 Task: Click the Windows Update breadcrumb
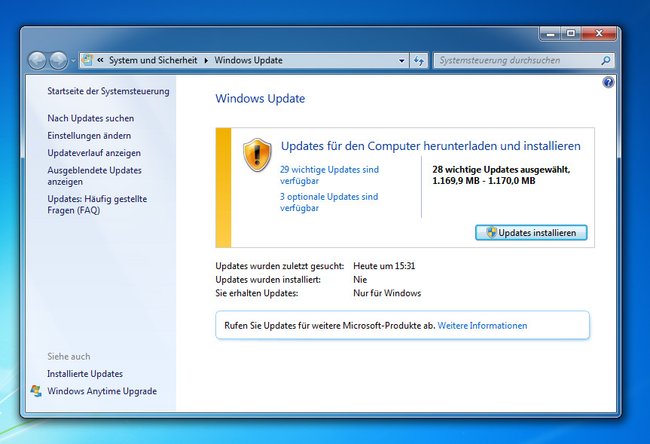[x=248, y=61]
